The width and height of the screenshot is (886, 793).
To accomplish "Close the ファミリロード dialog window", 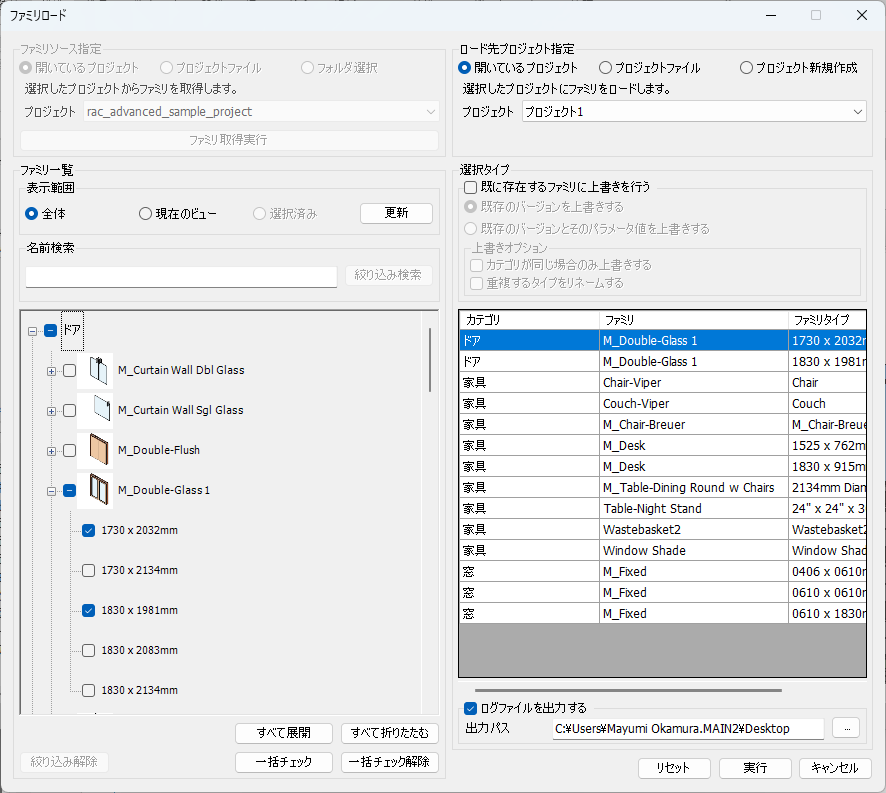I will point(862,15).
